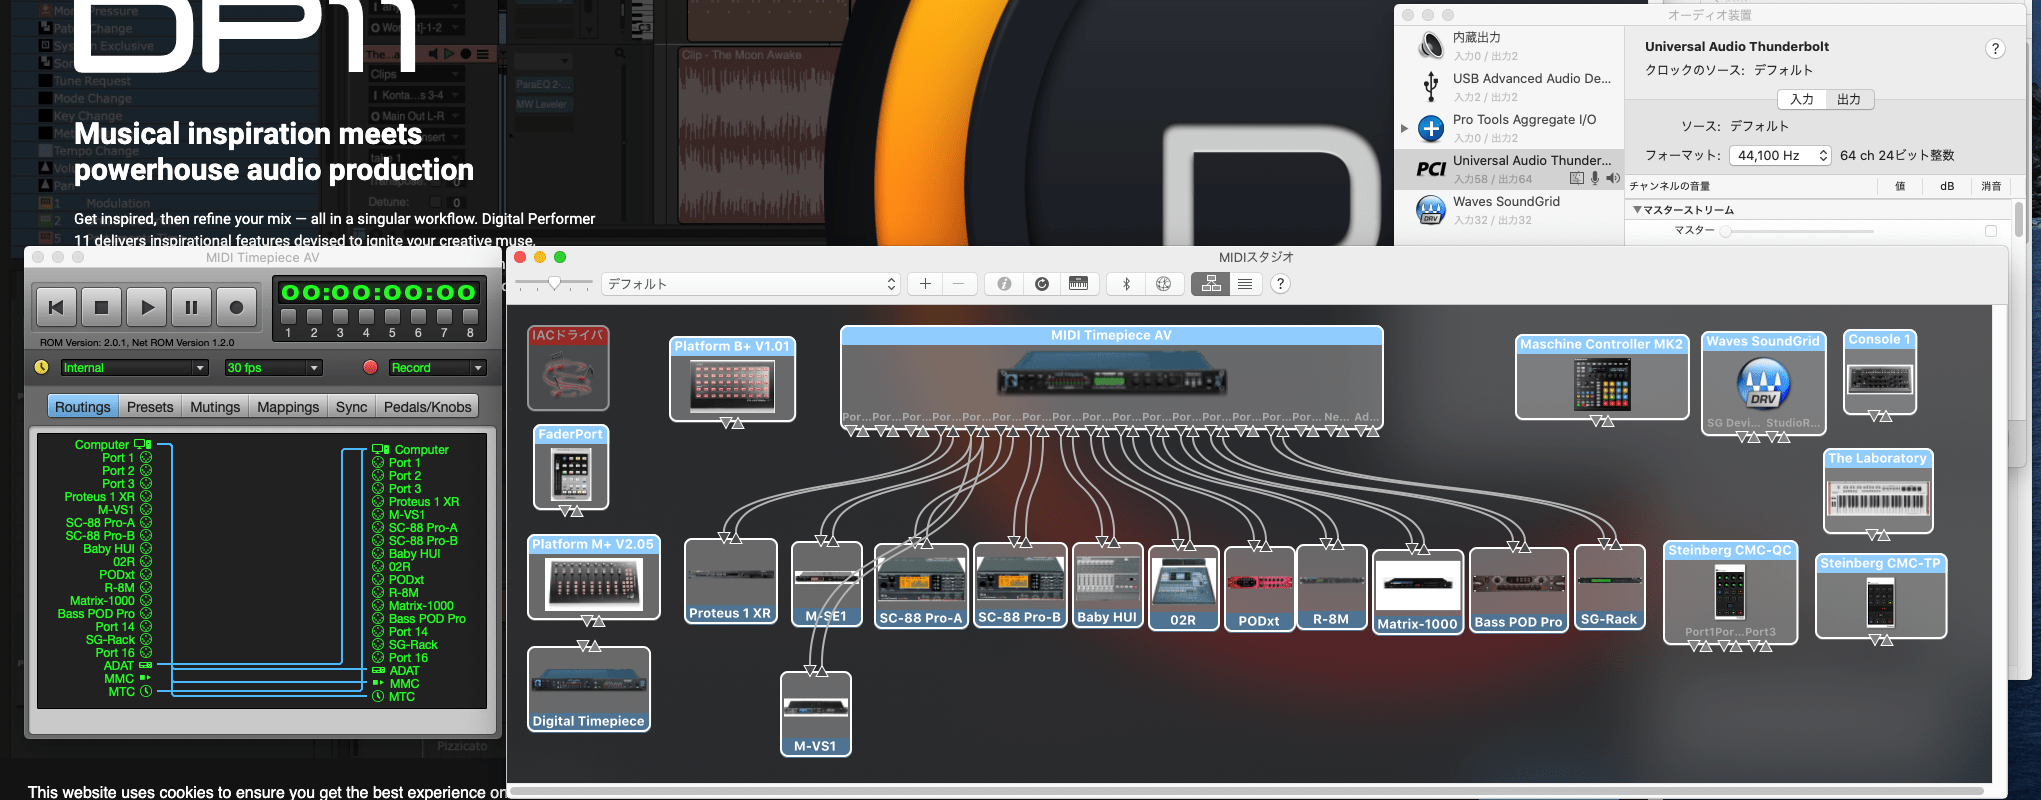Select the 02R mixer device
Viewport: 2041px width, 800px height.
pos(1183,588)
